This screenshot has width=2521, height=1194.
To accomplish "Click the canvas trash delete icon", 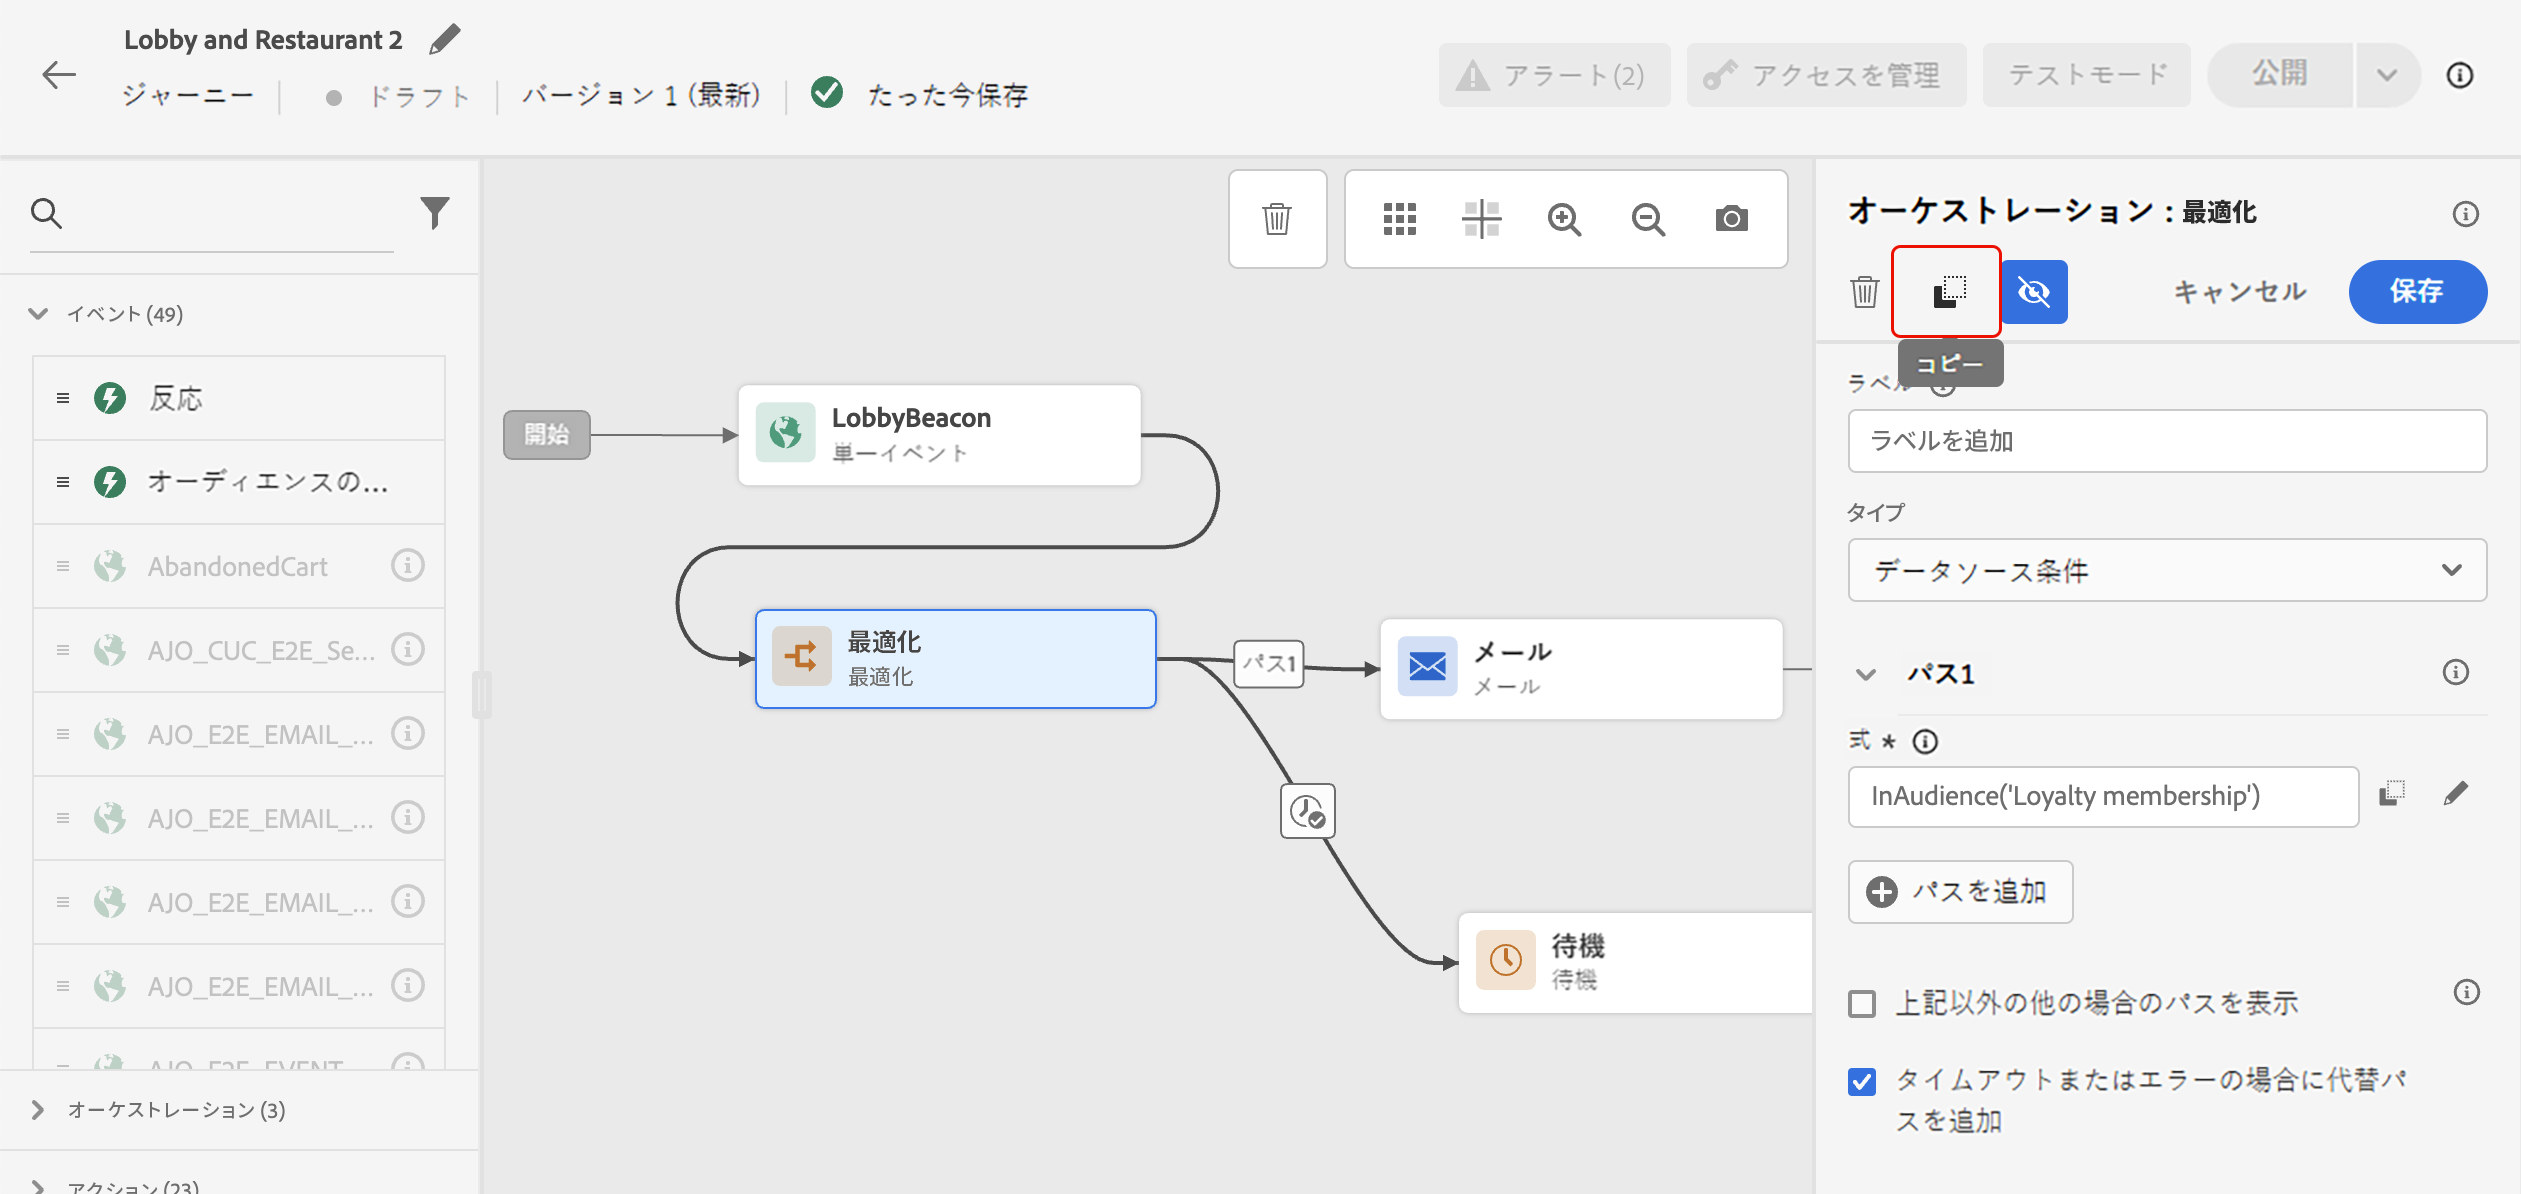I will [x=1277, y=219].
